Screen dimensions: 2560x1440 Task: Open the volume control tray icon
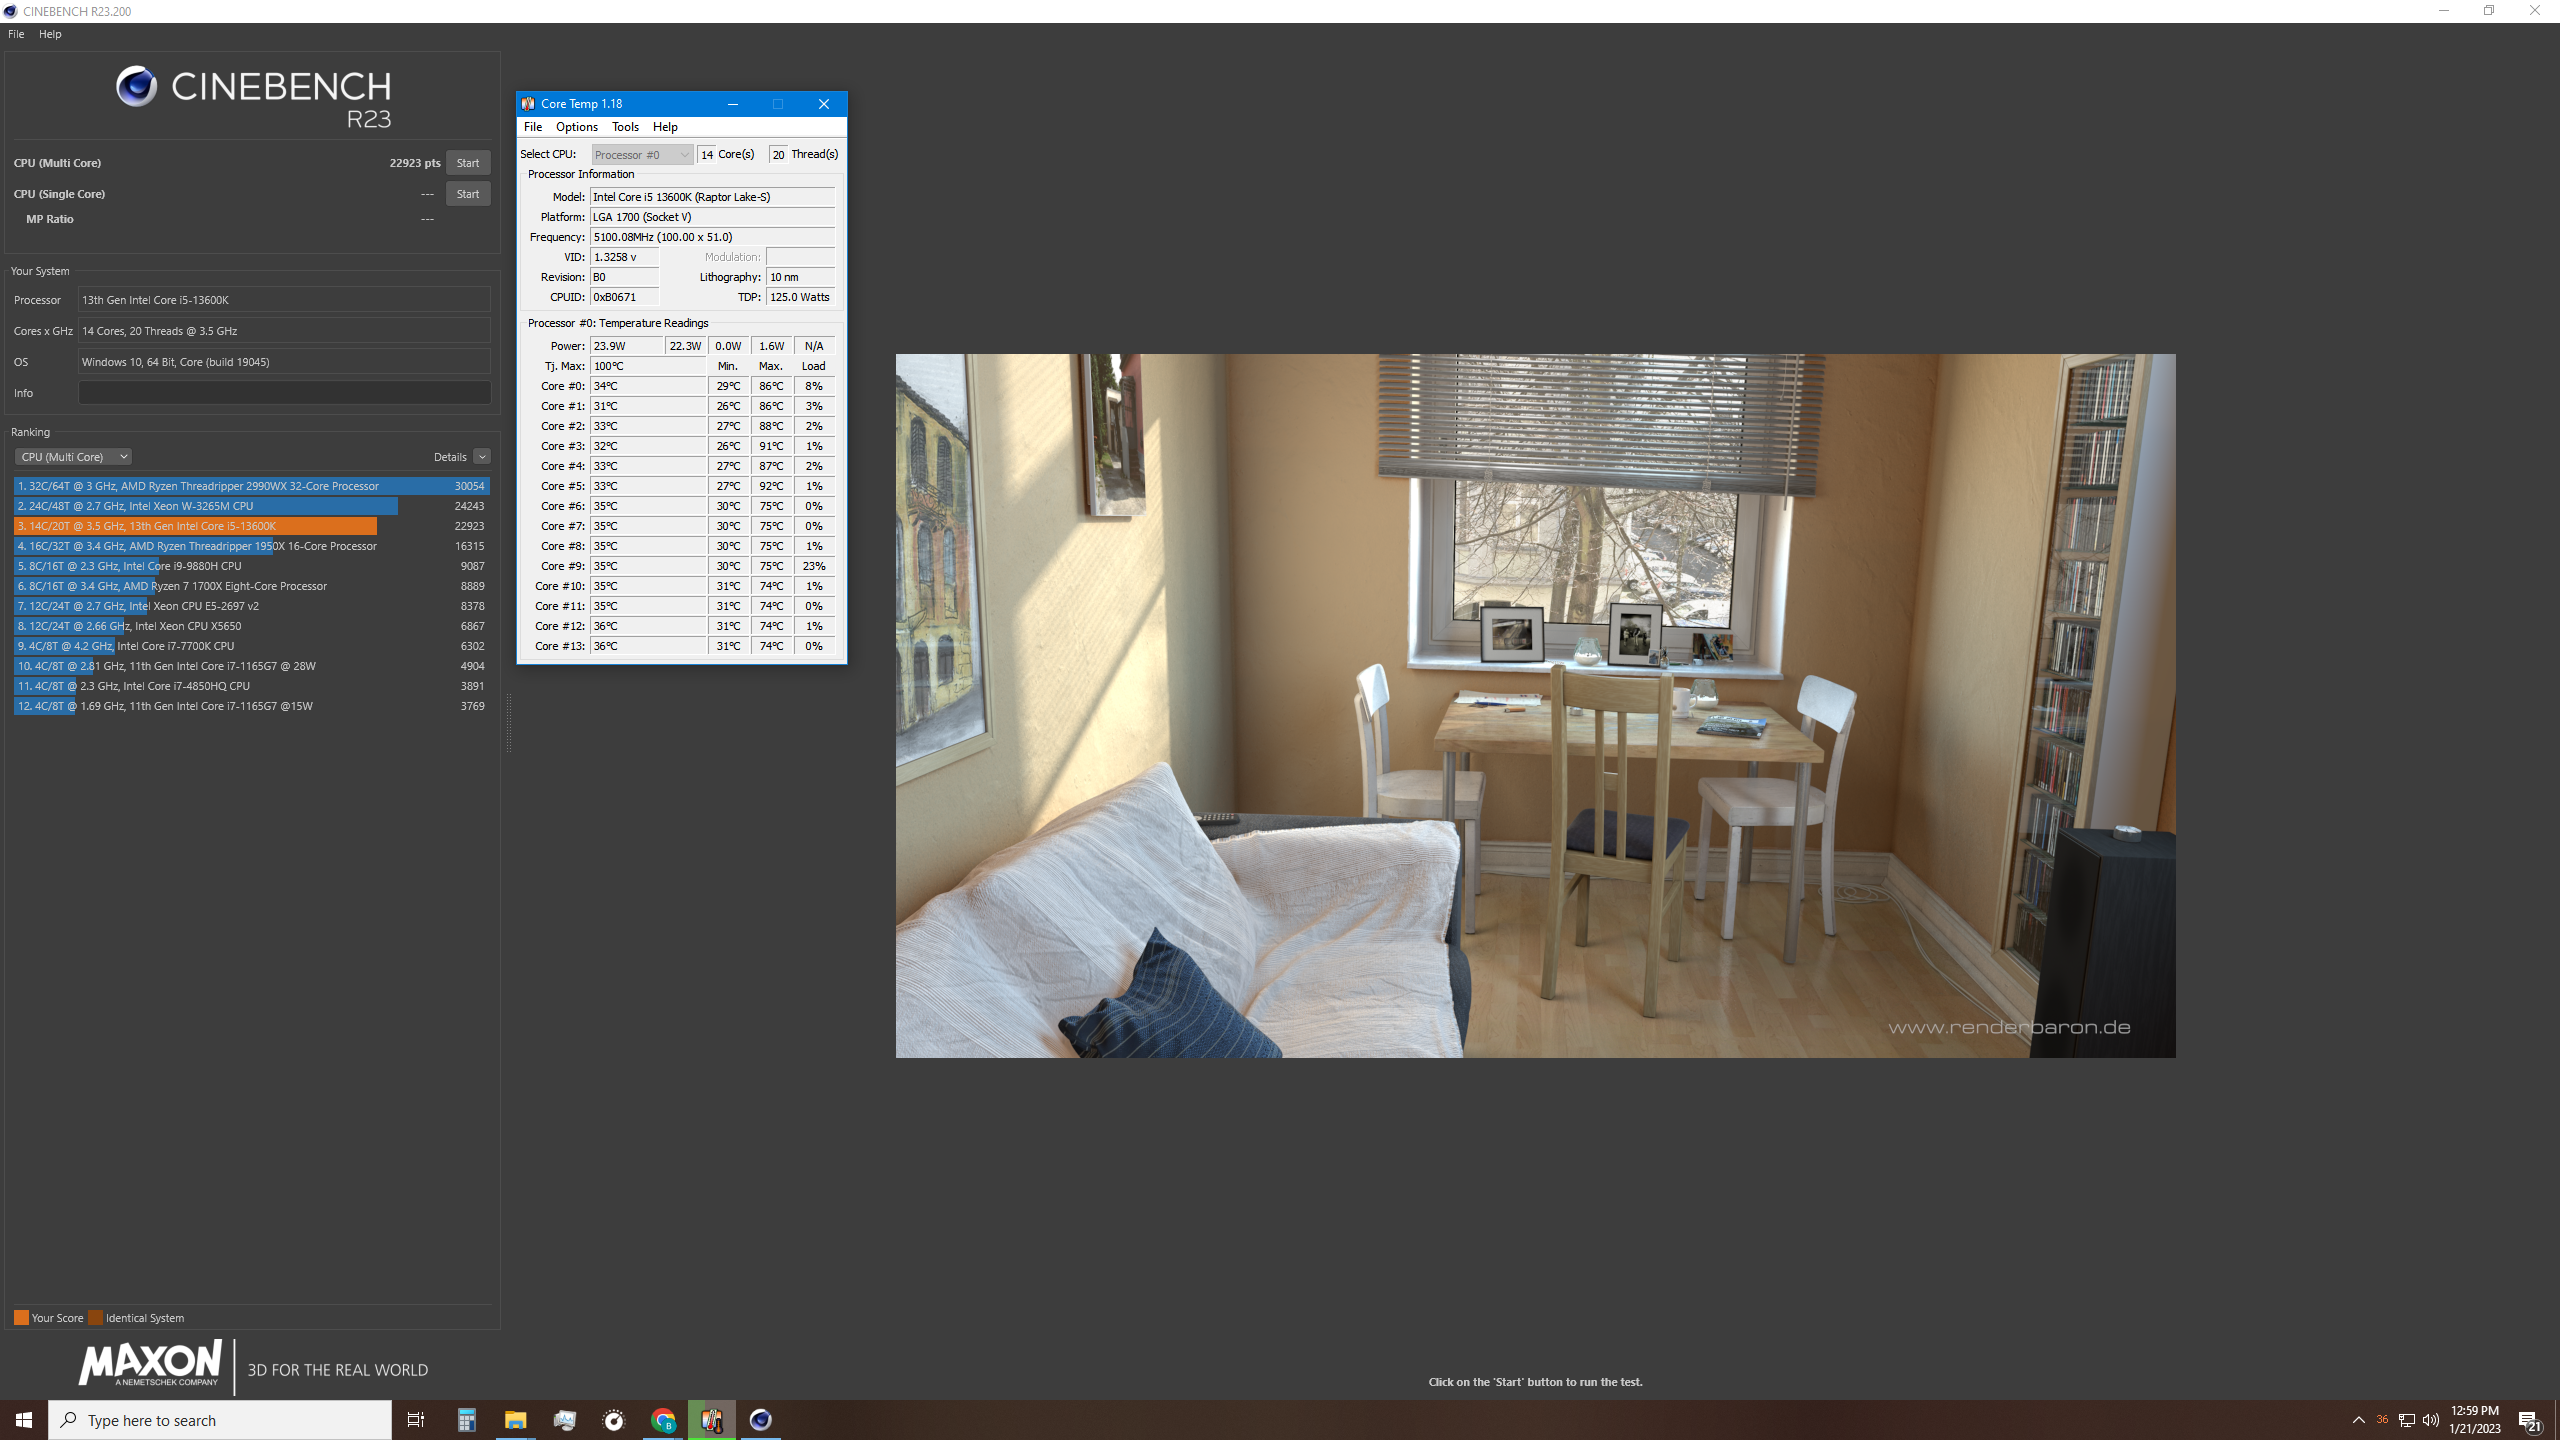point(2431,1420)
